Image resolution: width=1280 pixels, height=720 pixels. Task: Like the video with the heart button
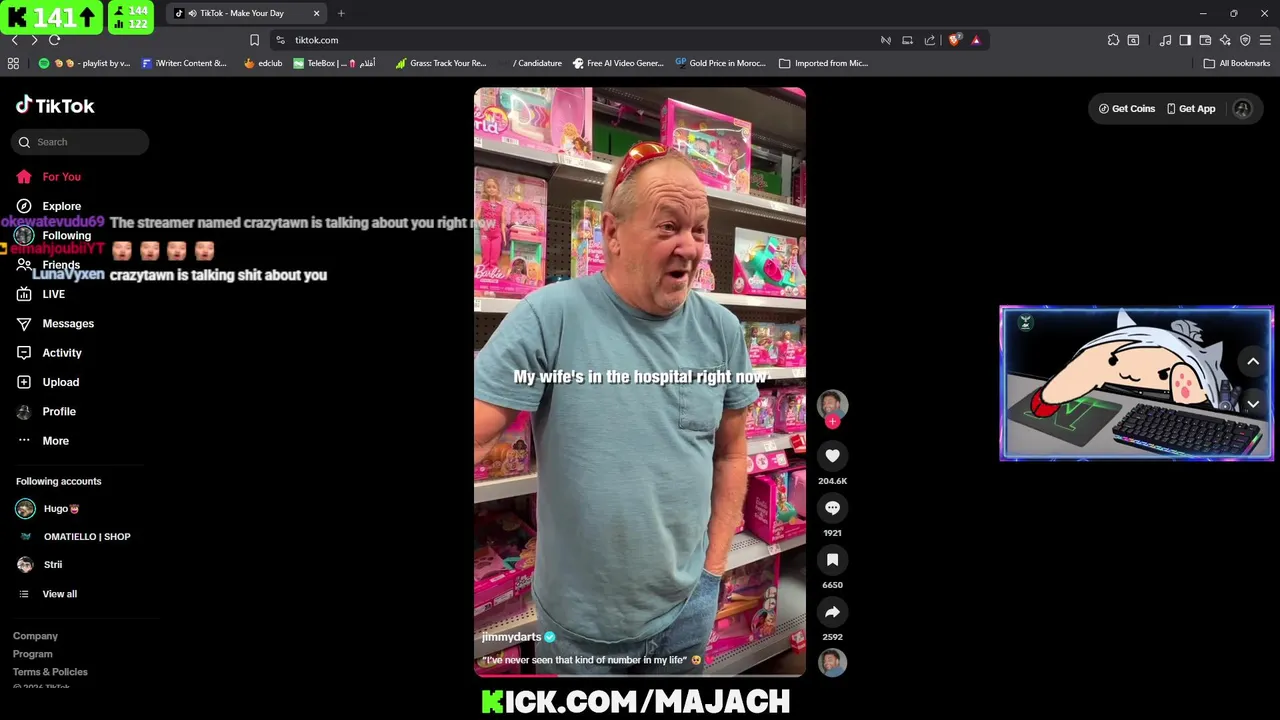[x=832, y=456]
